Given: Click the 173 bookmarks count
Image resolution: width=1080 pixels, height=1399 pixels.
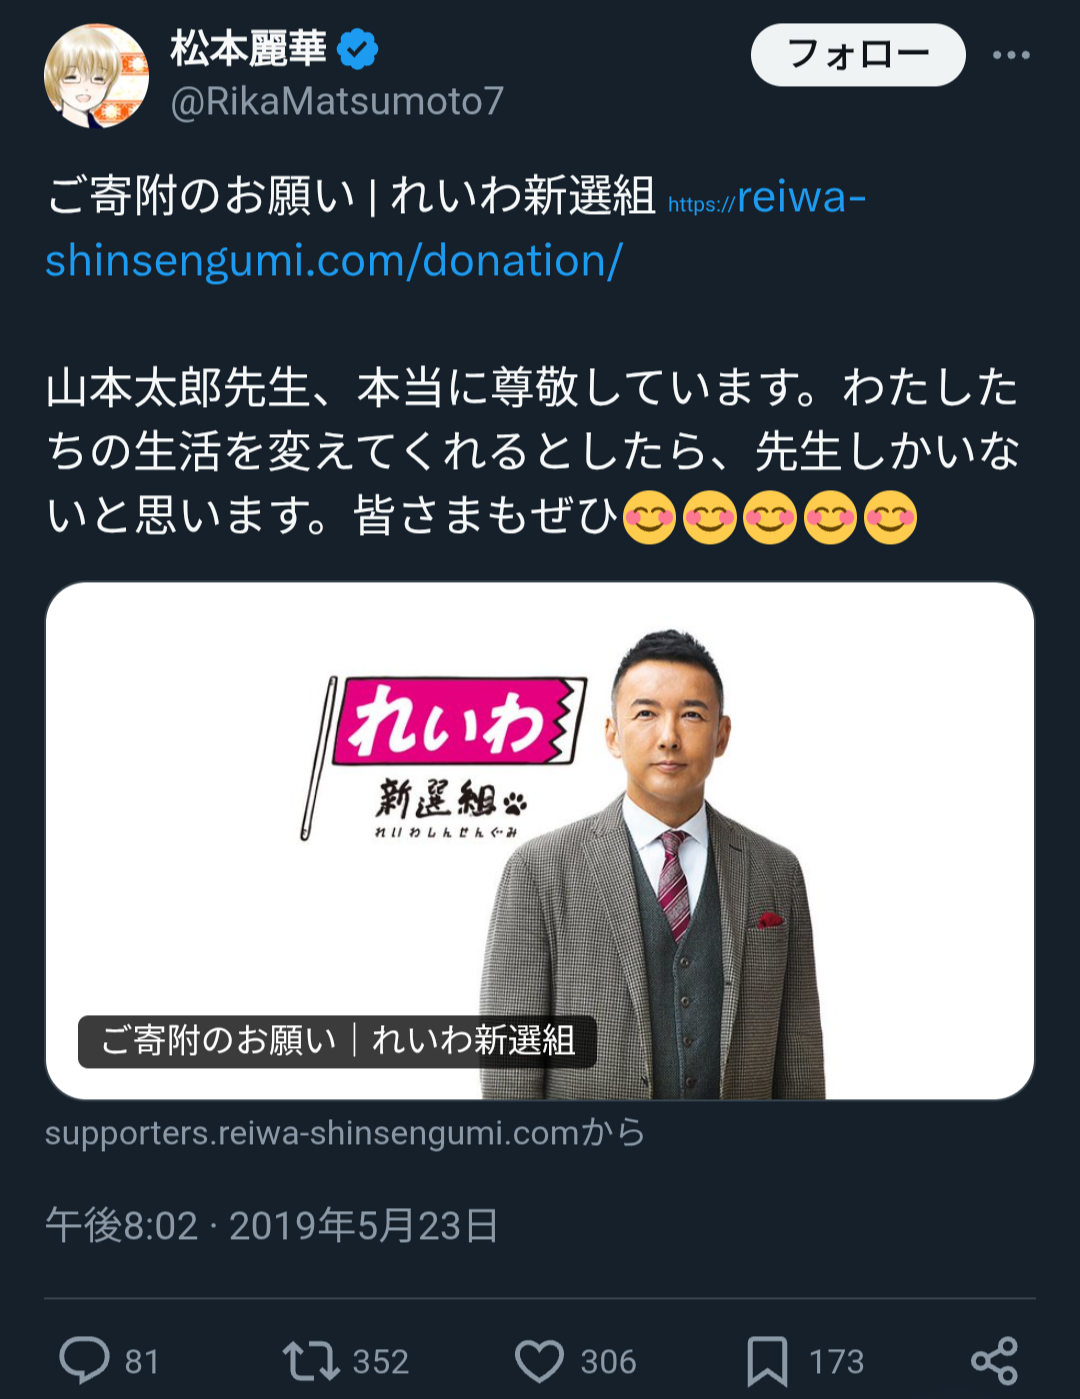Looking at the screenshot, I should click(836, 1362).
